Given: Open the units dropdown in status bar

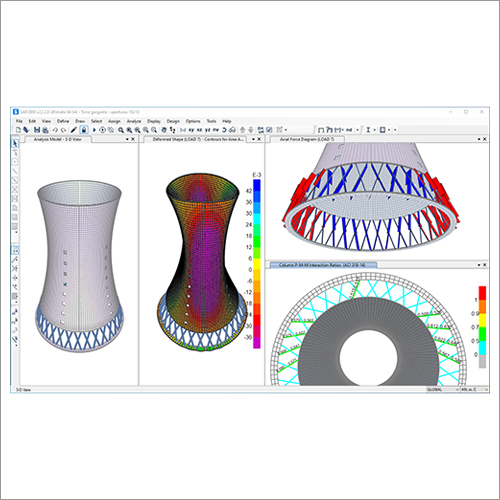Looking at the screenshot, I should pyautogui.click(x=474, y=389).
